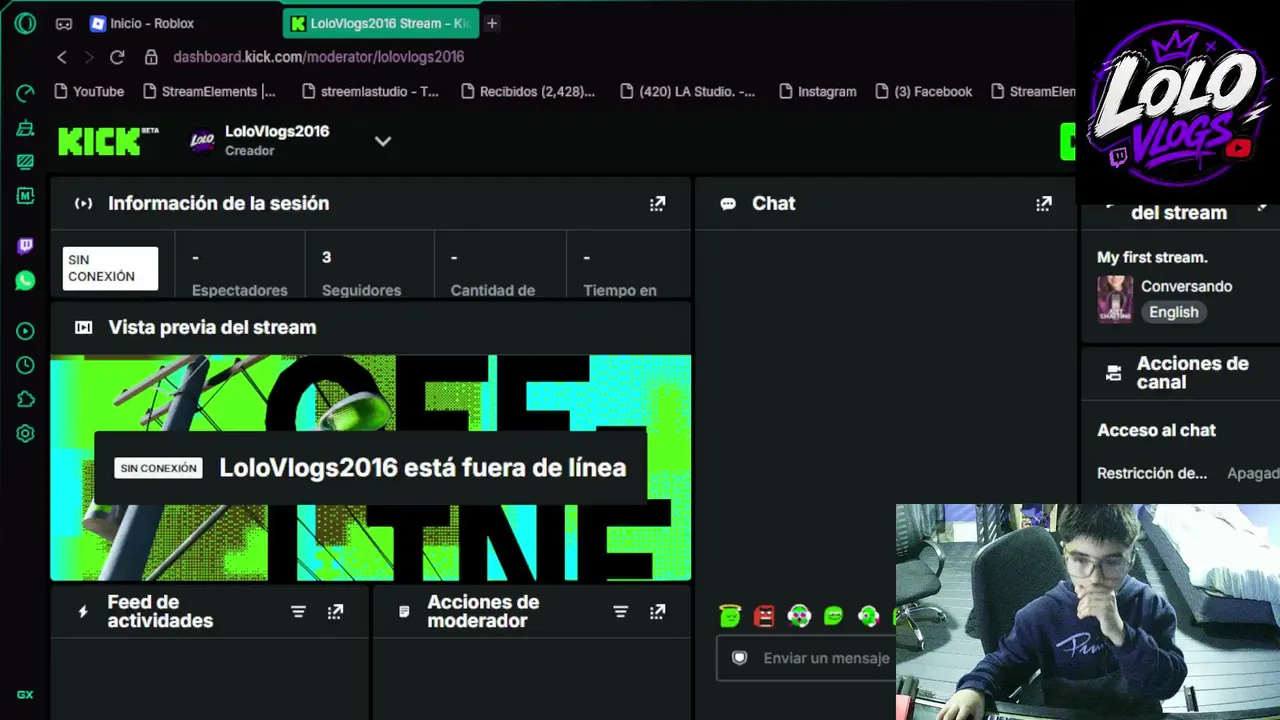Open the YouTube bookmark
Screen dimensions: 1280x720
[89, 91]
